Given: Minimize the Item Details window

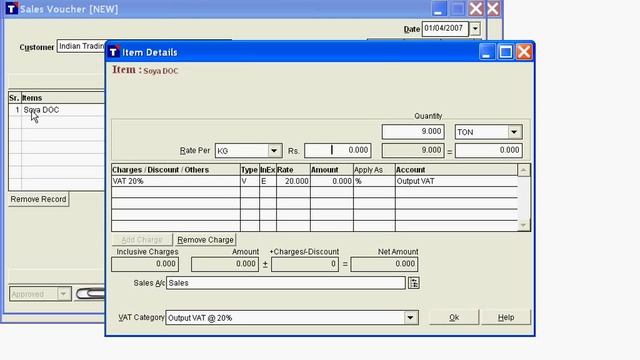Looking at the screenshot, I should (x=487, y=52).
